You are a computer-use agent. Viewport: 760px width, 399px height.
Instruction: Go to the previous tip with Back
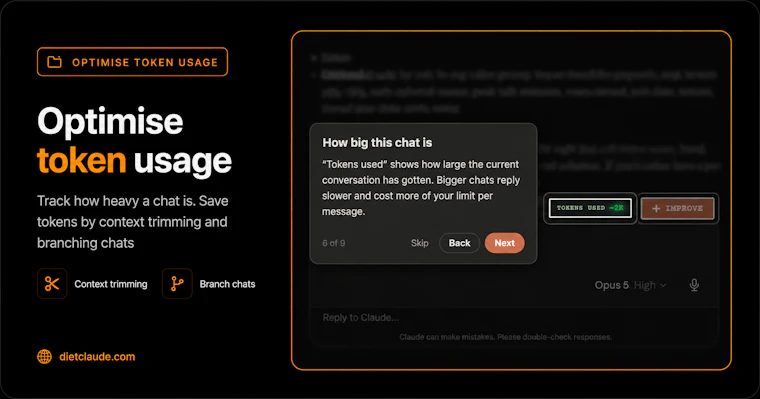[x=459, y=243]
